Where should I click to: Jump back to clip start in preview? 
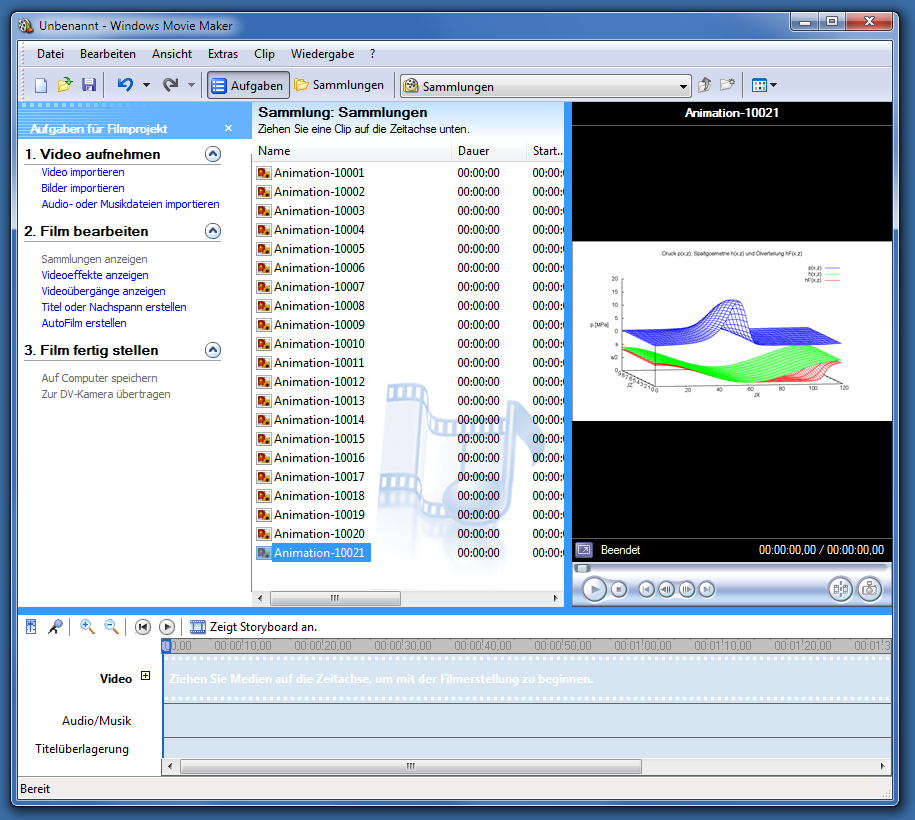click(647, 589)
